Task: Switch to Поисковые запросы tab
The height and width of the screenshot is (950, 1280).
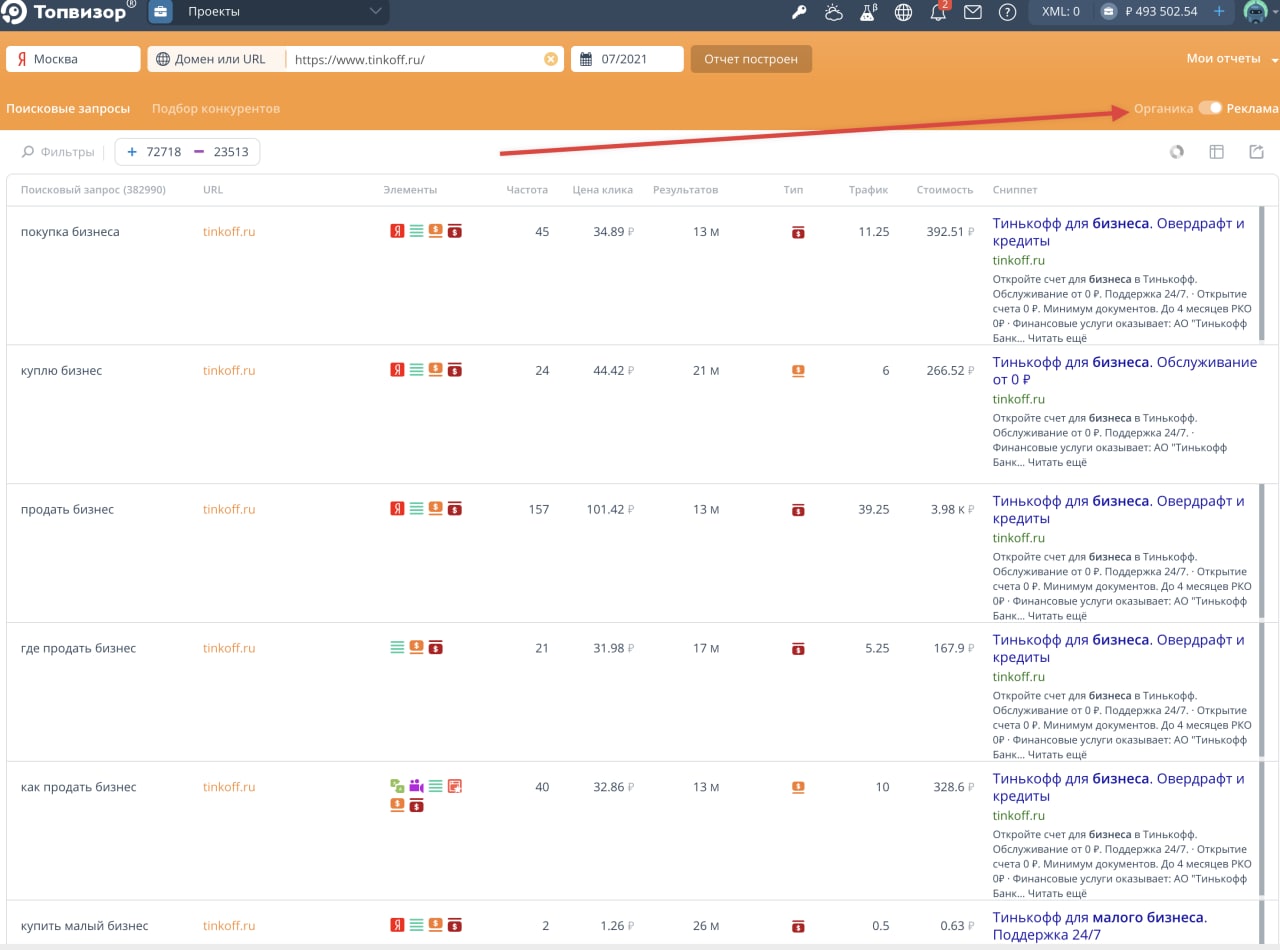Action: (68, 108)
